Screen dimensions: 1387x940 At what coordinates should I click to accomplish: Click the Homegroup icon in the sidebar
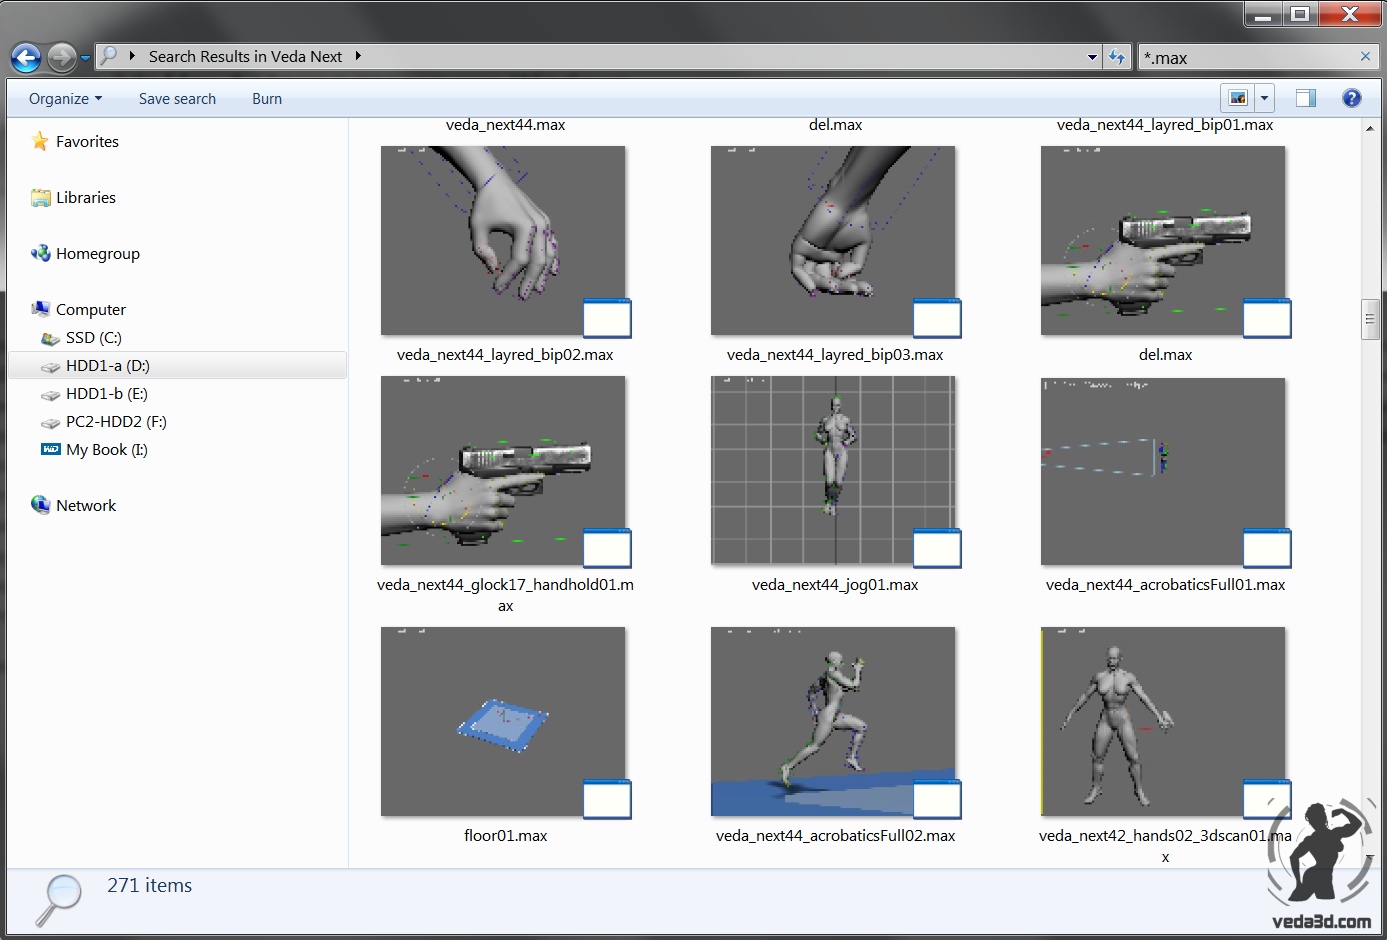(41, 253)
